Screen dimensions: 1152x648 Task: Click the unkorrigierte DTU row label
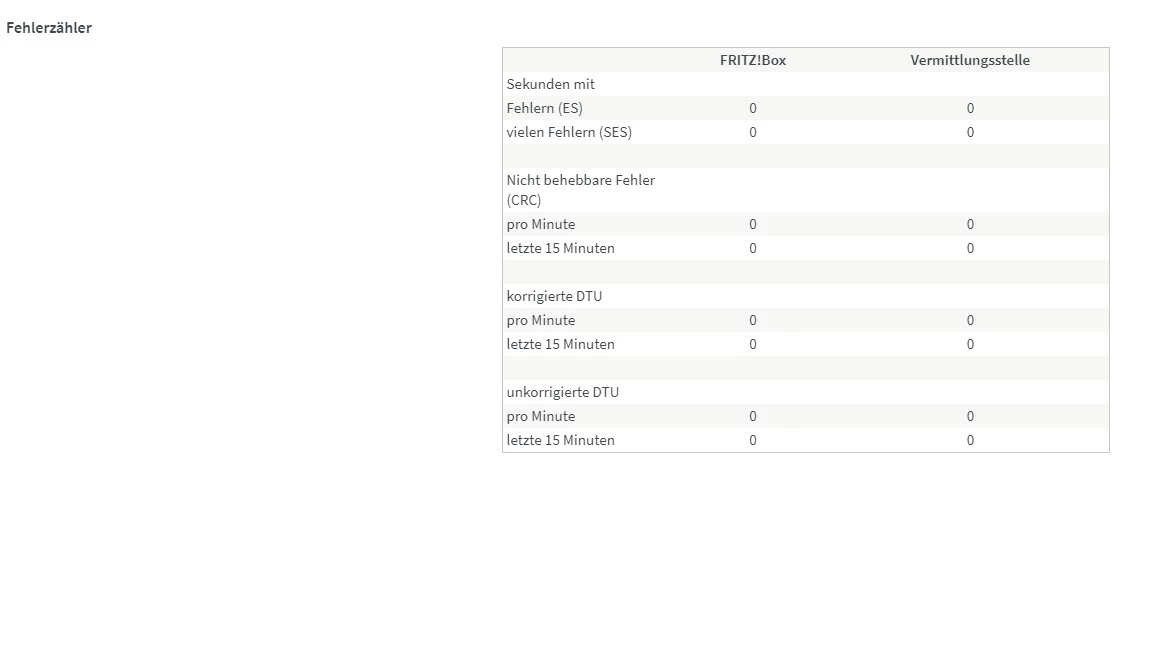[x=563, y=392]
